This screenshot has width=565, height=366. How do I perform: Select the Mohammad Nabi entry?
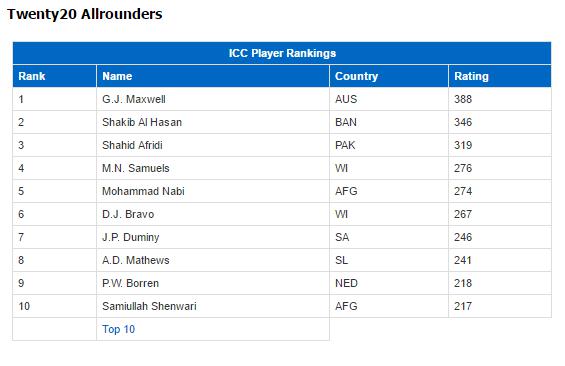[143, 191]
